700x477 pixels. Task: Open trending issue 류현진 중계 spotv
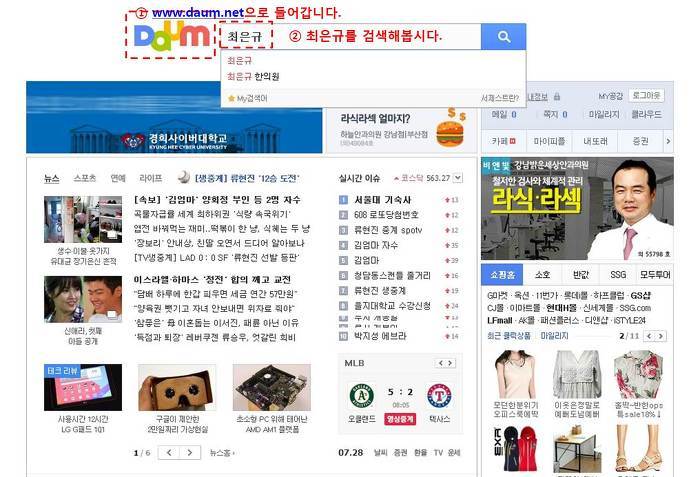point(388,230)
